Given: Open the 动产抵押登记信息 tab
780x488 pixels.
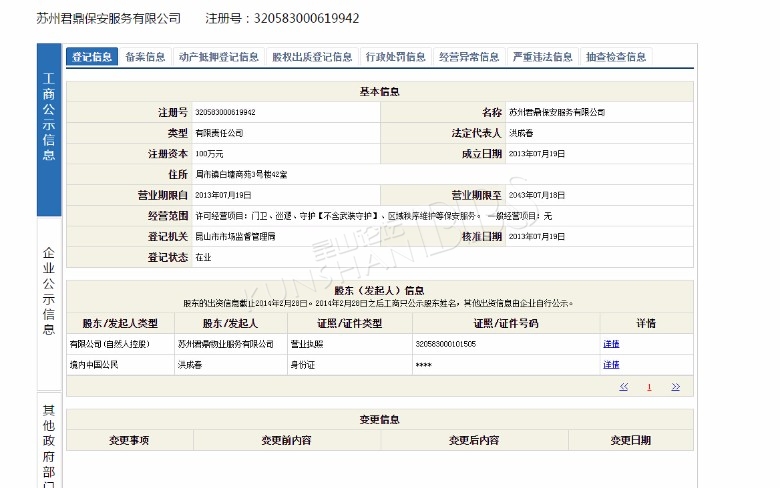Looking at the screenshot, I should [x=219, y=57].
